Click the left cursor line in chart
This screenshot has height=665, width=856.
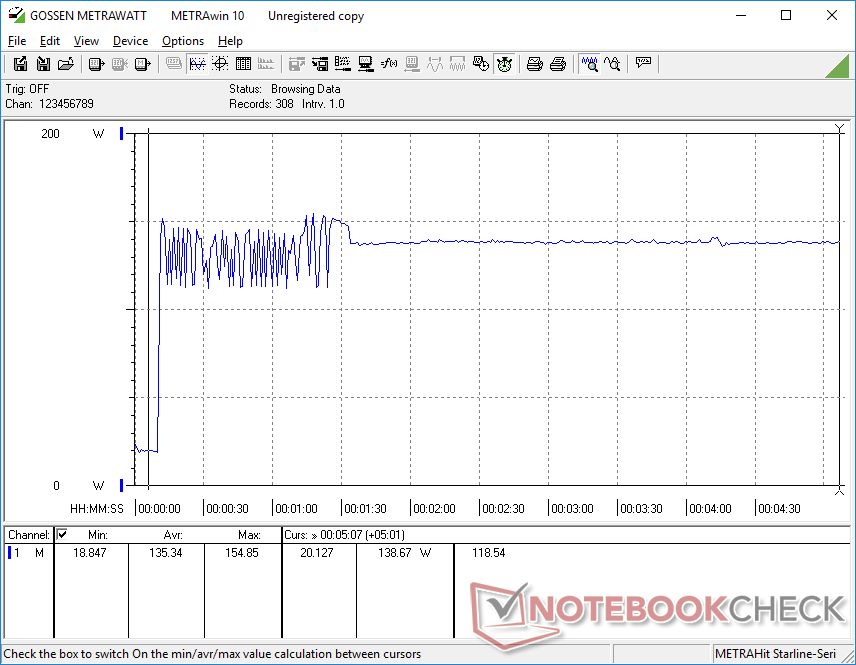pos(148,308)
